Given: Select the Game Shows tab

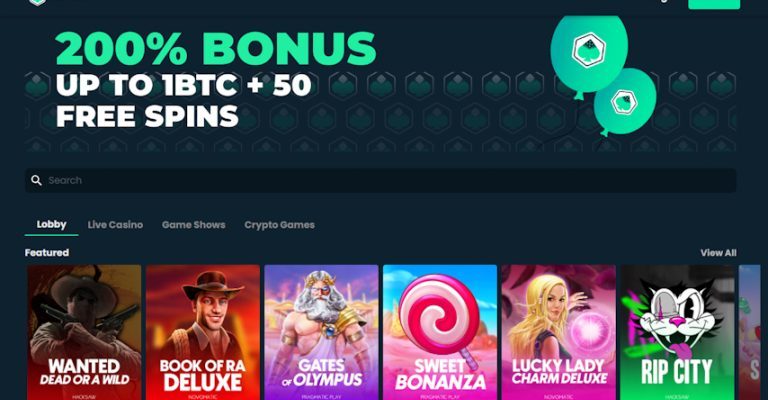Looking at the screenshot, I should pyautogui.click(x=193, y=225).
